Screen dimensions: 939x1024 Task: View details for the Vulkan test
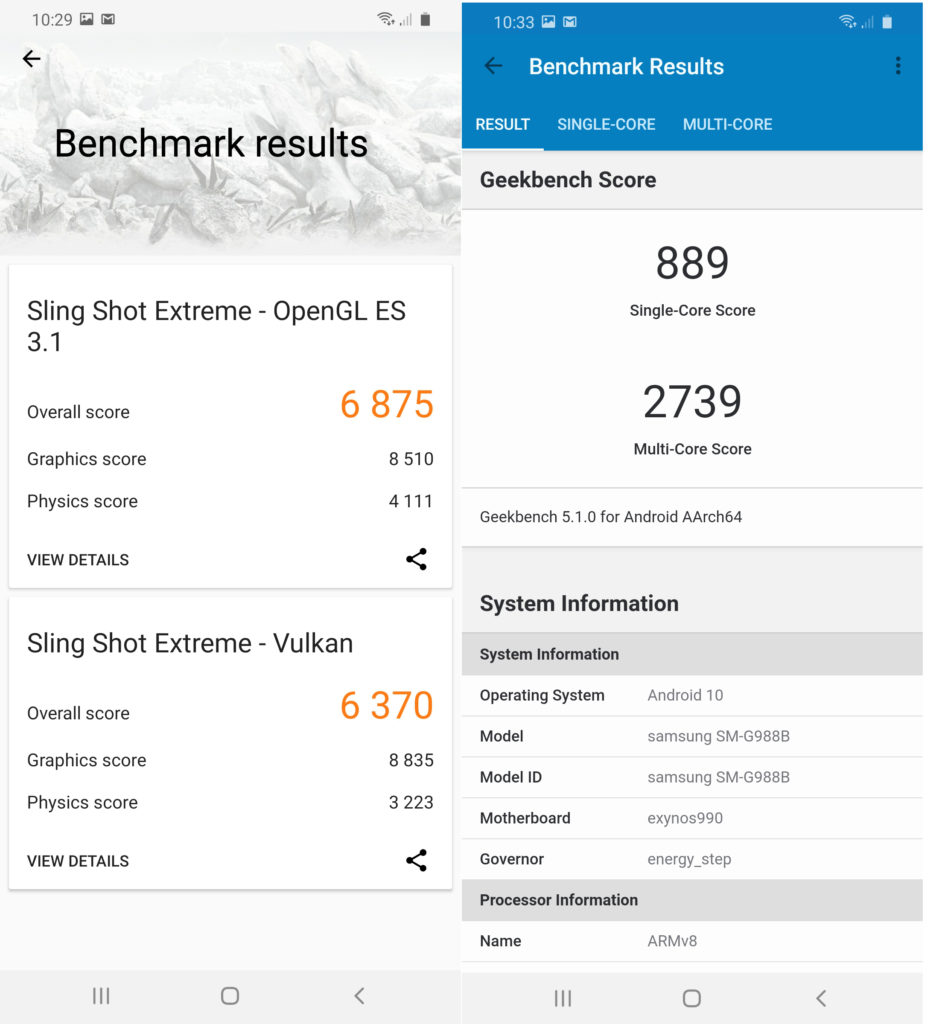pos(78,861)
